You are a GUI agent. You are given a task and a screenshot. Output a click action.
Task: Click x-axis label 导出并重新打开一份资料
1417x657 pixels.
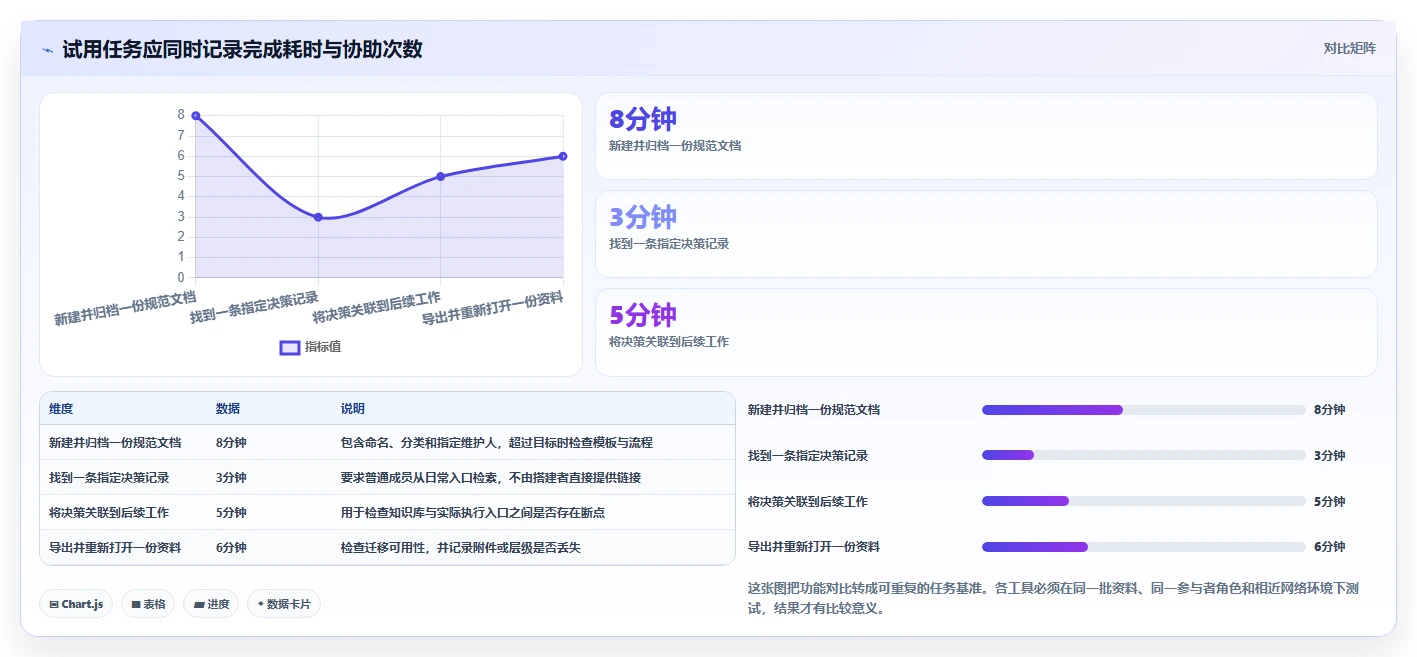(x=492, y=308)
